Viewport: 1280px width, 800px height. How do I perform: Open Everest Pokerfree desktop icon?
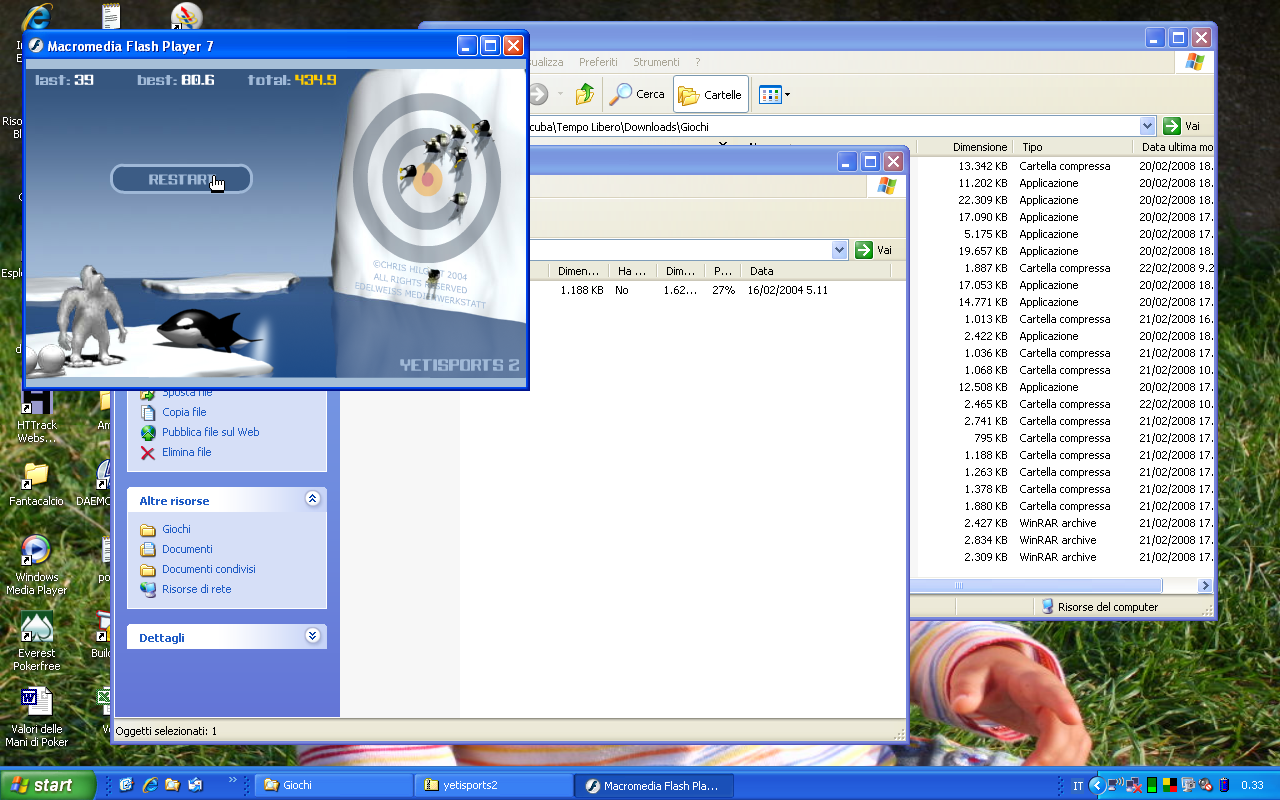[37, 641]
